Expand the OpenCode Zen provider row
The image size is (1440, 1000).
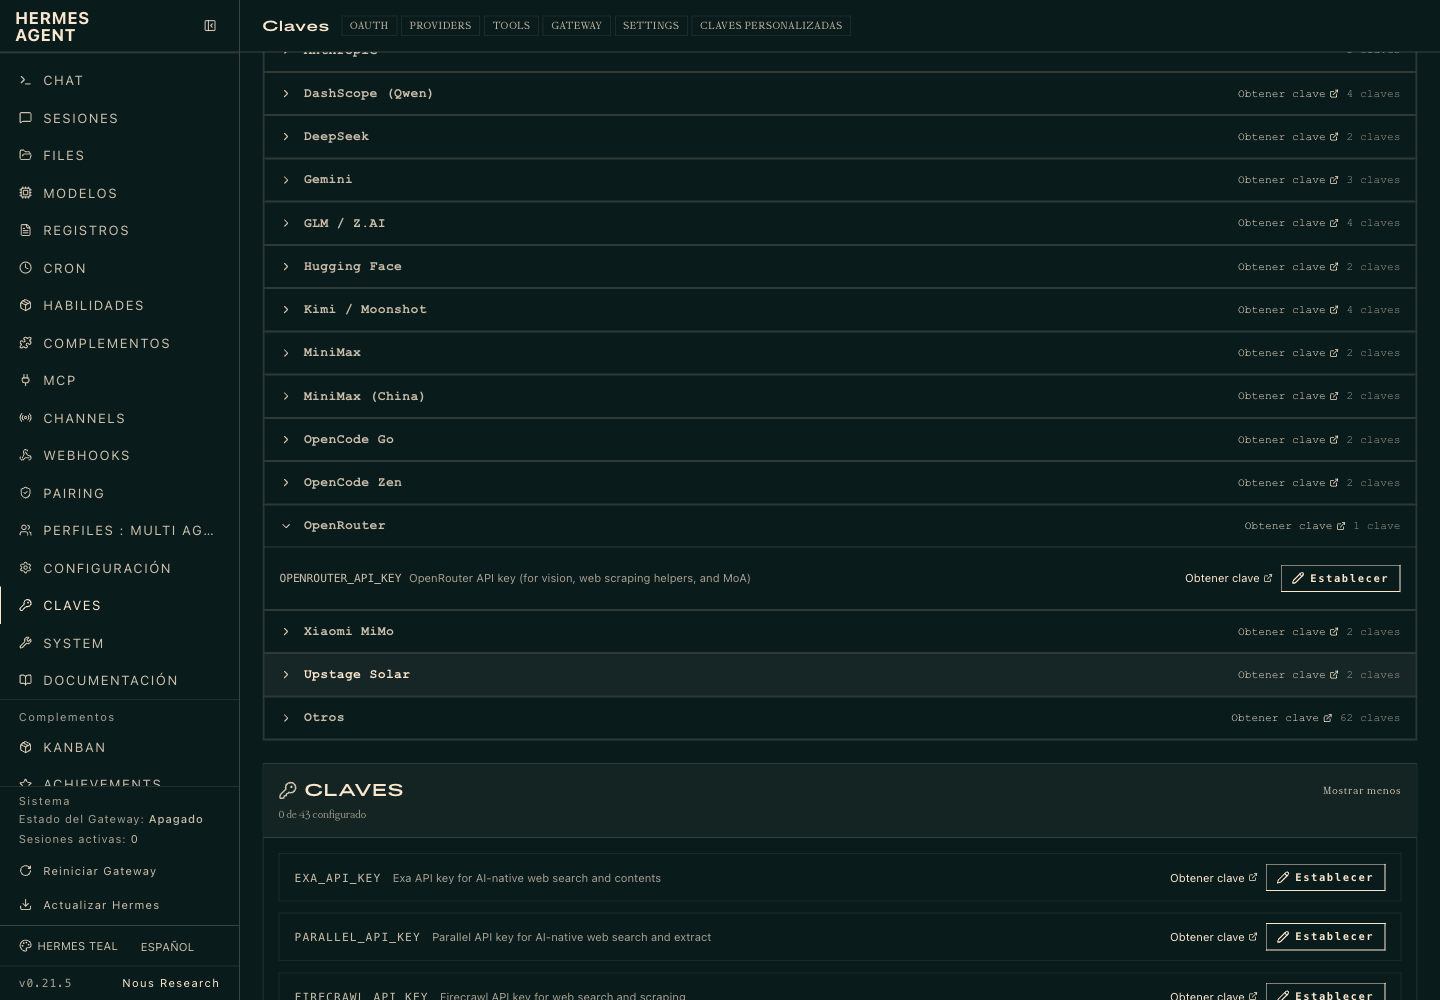pos(839,482)
